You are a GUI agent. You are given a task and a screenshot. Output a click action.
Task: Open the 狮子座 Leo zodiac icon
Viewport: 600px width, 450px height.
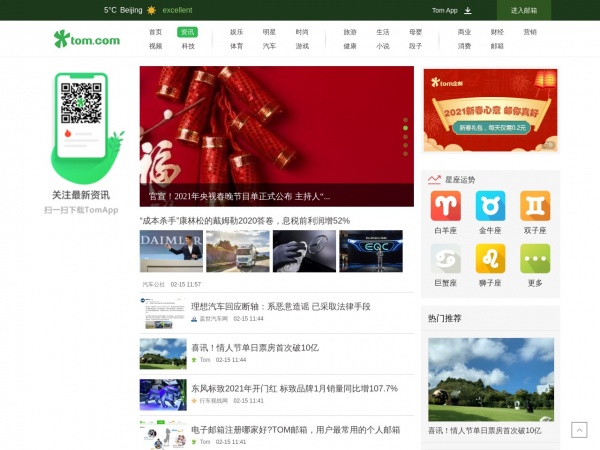pos(490,259)
